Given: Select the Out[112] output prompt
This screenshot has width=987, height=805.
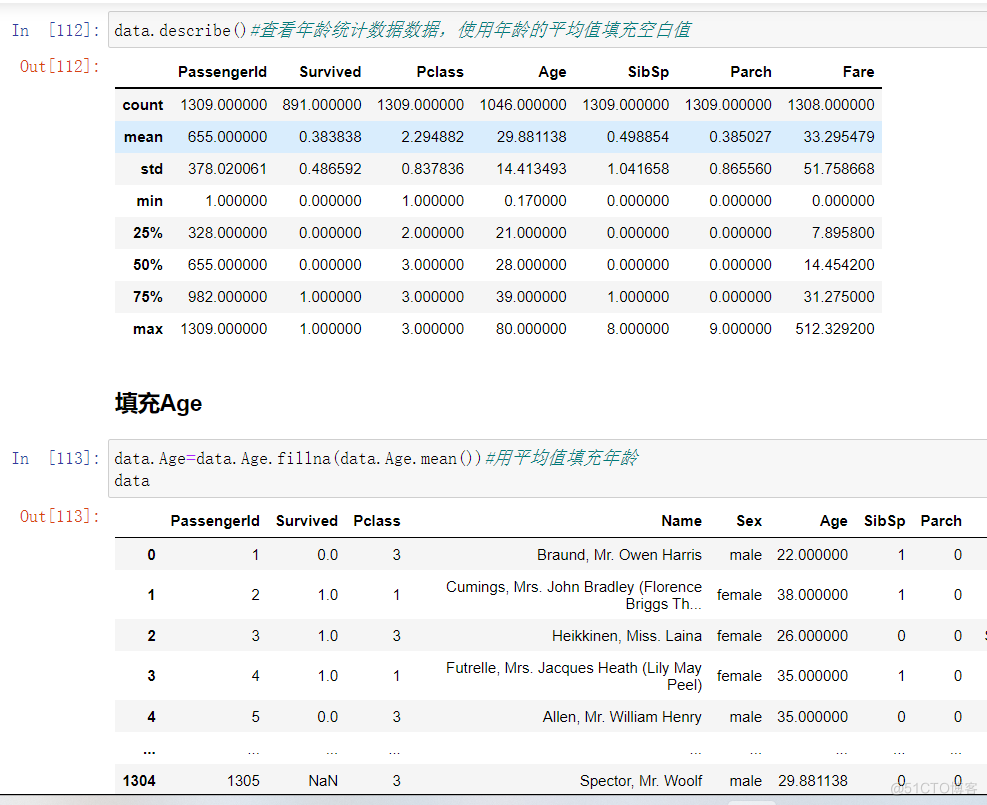Looking at the screenshot, I should click(60, 66).
